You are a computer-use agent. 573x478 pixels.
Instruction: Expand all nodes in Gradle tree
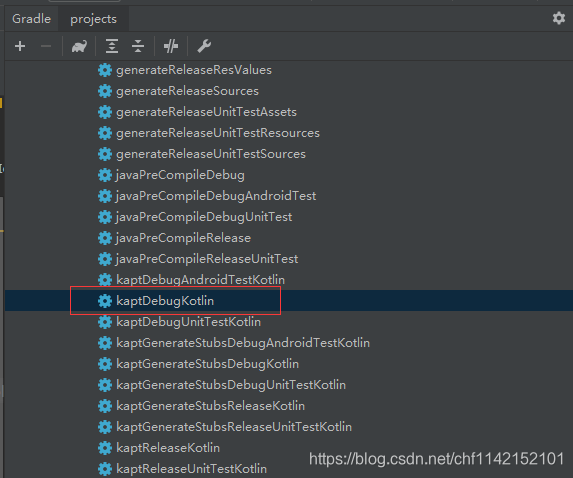coord(112,46)
